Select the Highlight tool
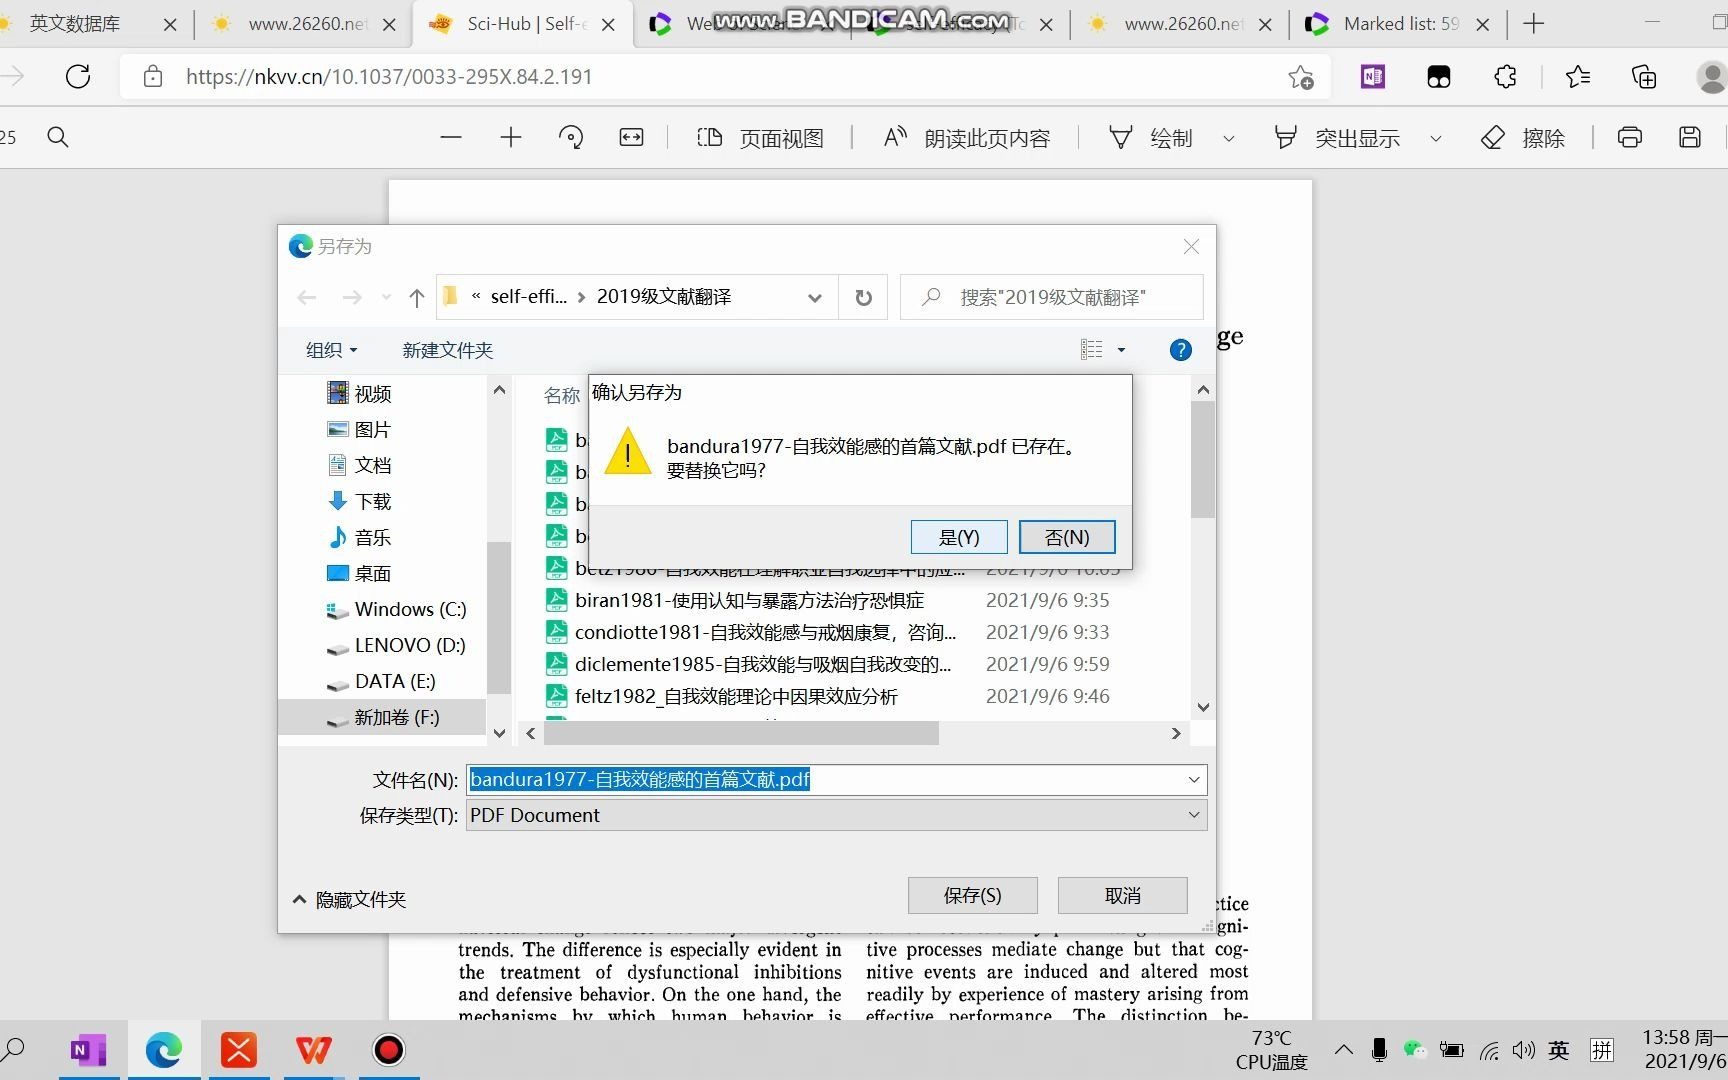Screen dimensions: 1728x1080 (1337, 137)
